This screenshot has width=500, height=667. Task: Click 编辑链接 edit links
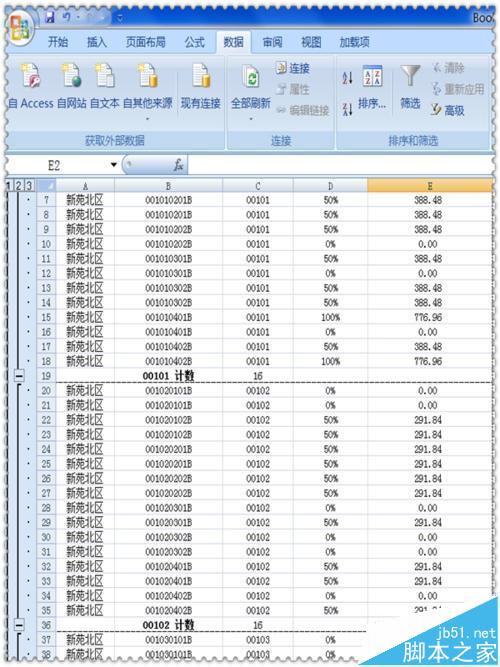click(303, 111)
